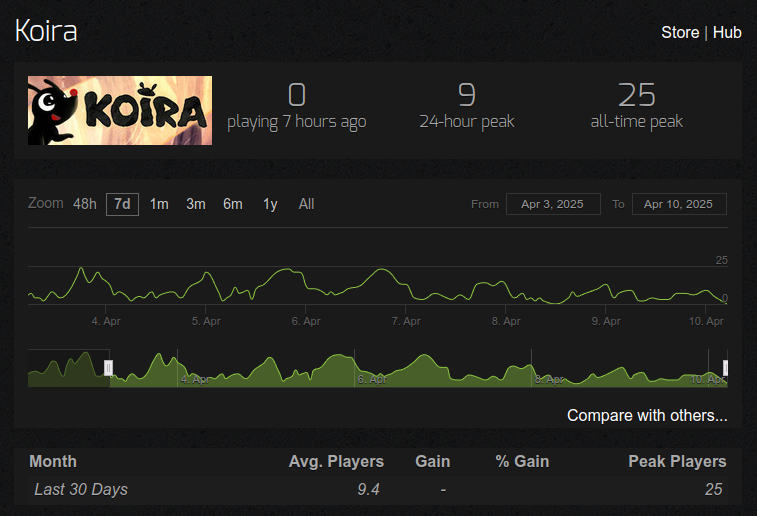Click the Koira game banner image
This screenshot has width=757, height=516.
120,110
